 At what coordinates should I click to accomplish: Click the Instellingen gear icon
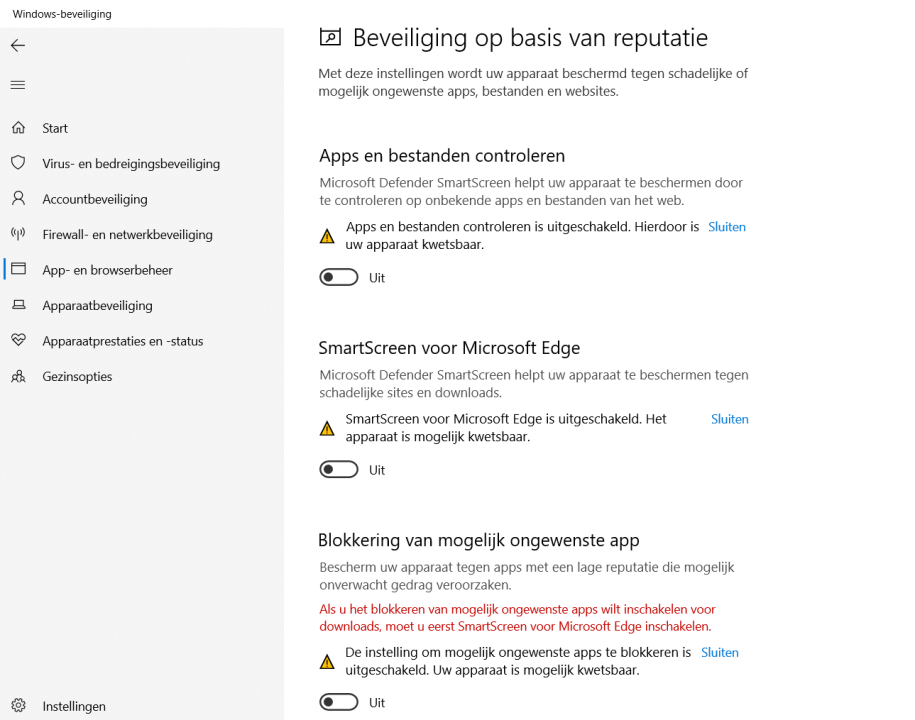point(18,706)
